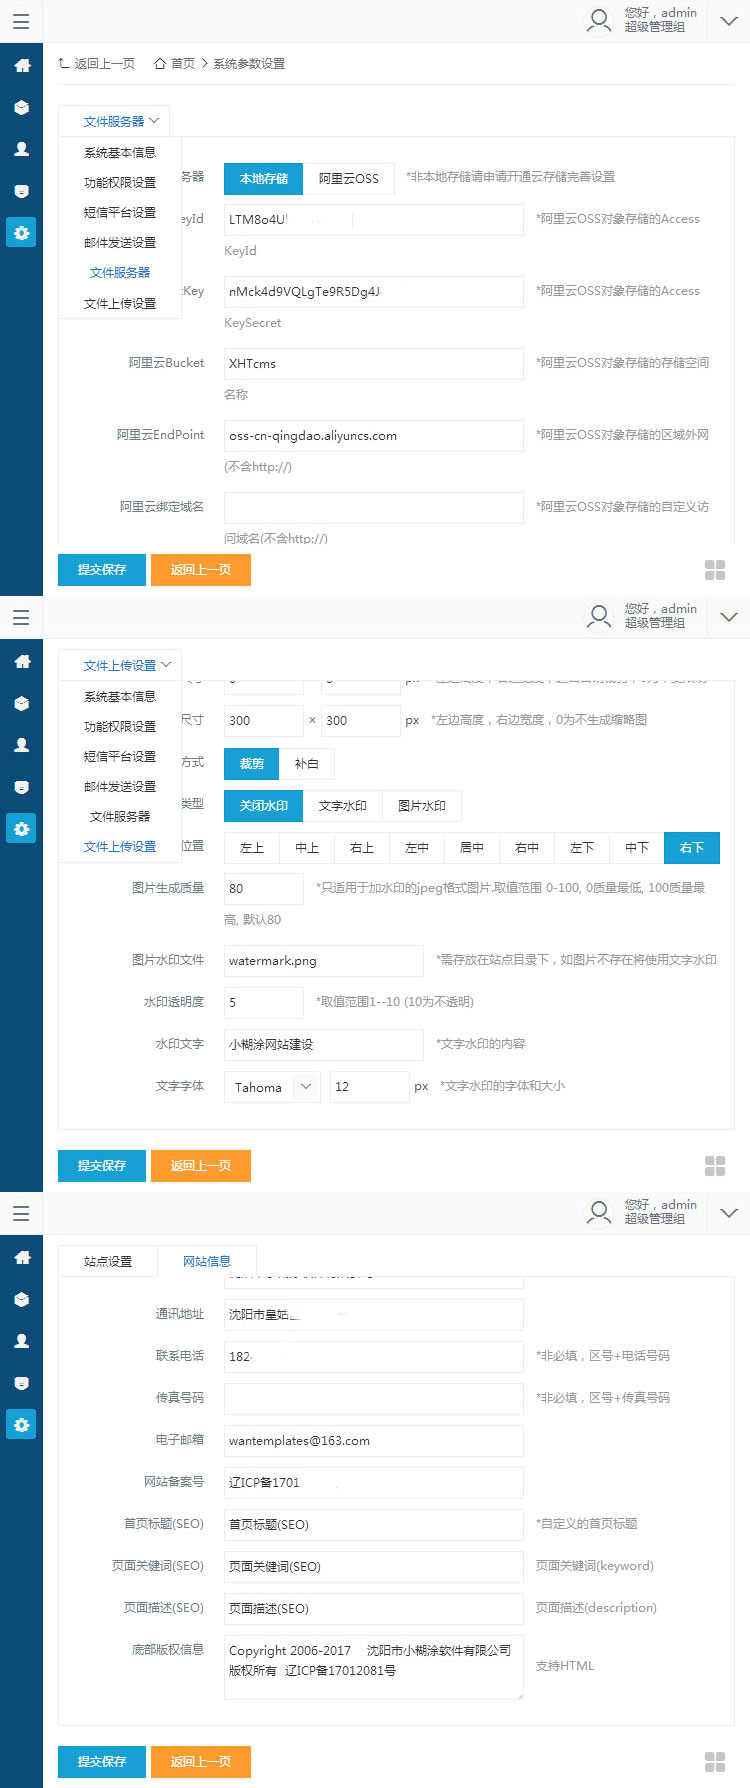Click 提交保存 on the 文件上传设置 page
Image resolution: width=750 pixels, height=1788 pixels.
[x=102, y=1165]
